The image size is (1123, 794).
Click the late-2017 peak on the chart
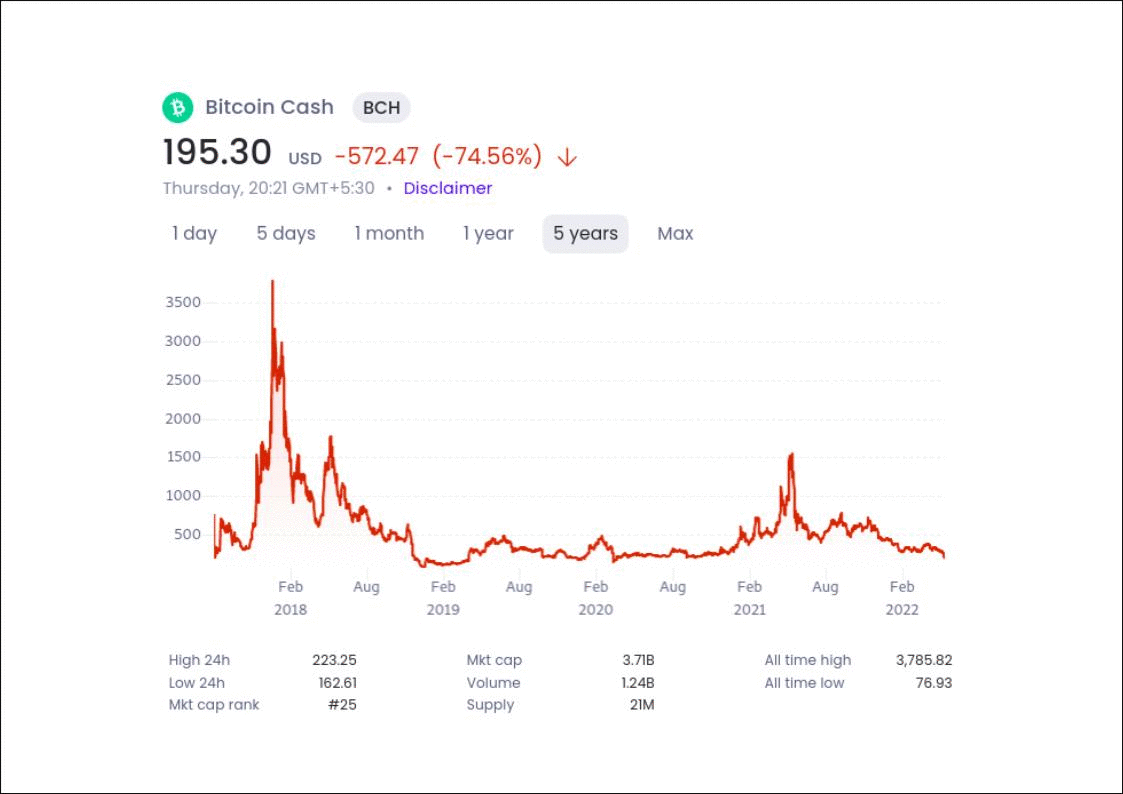tap(272, 282)
